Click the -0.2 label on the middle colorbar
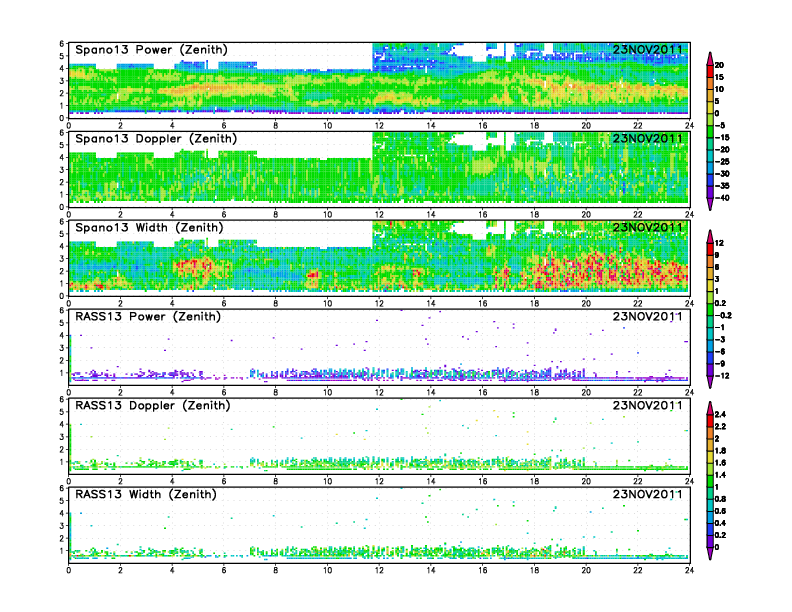The image size is (792, 612). 723,315
